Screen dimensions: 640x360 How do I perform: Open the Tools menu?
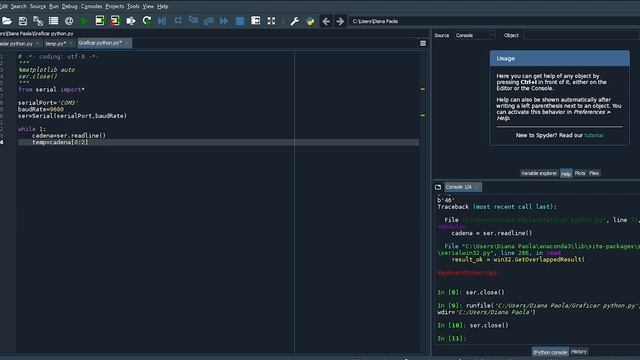[133, 6]
